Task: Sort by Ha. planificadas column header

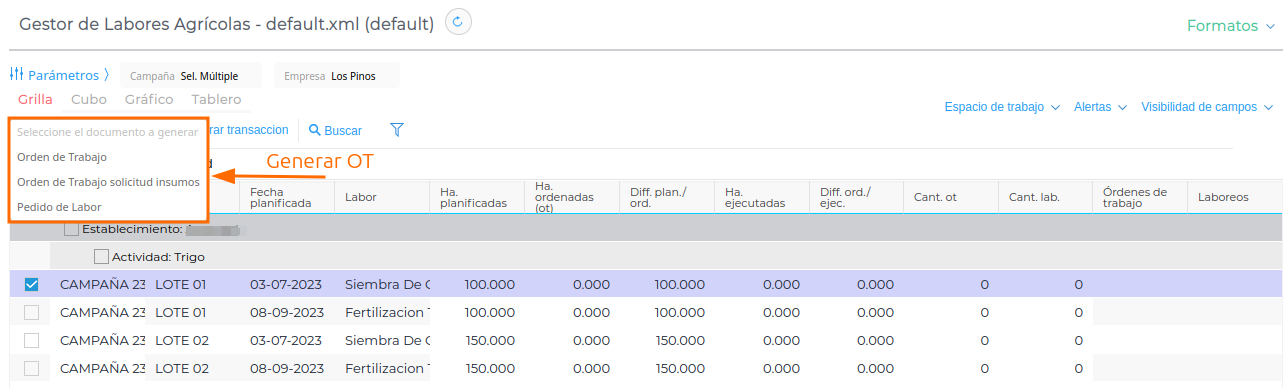Action: [x=477, y=197]
